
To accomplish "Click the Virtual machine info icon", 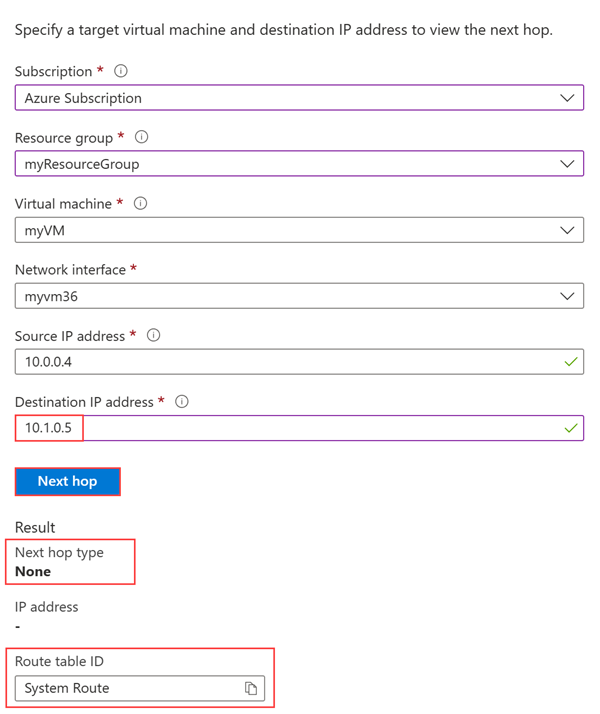I will pyautogui.click(x=140, y=203).
